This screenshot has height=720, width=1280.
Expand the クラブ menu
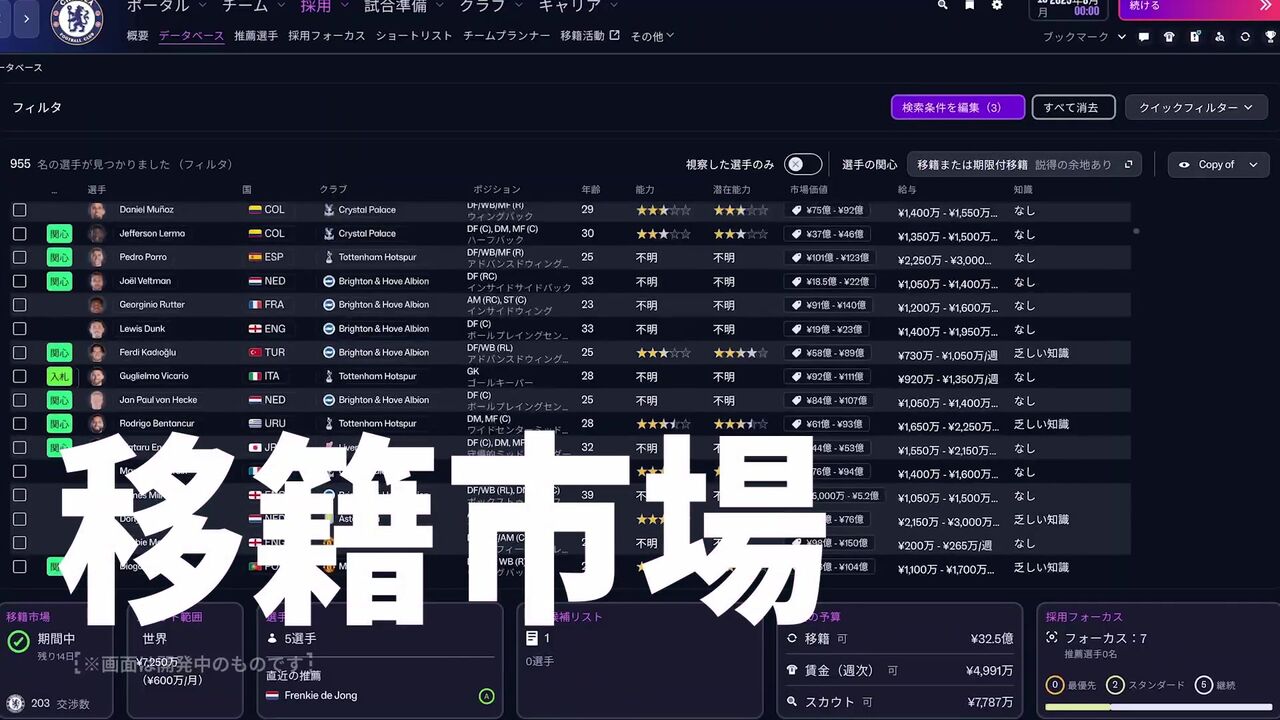click(x=489, y=7)
